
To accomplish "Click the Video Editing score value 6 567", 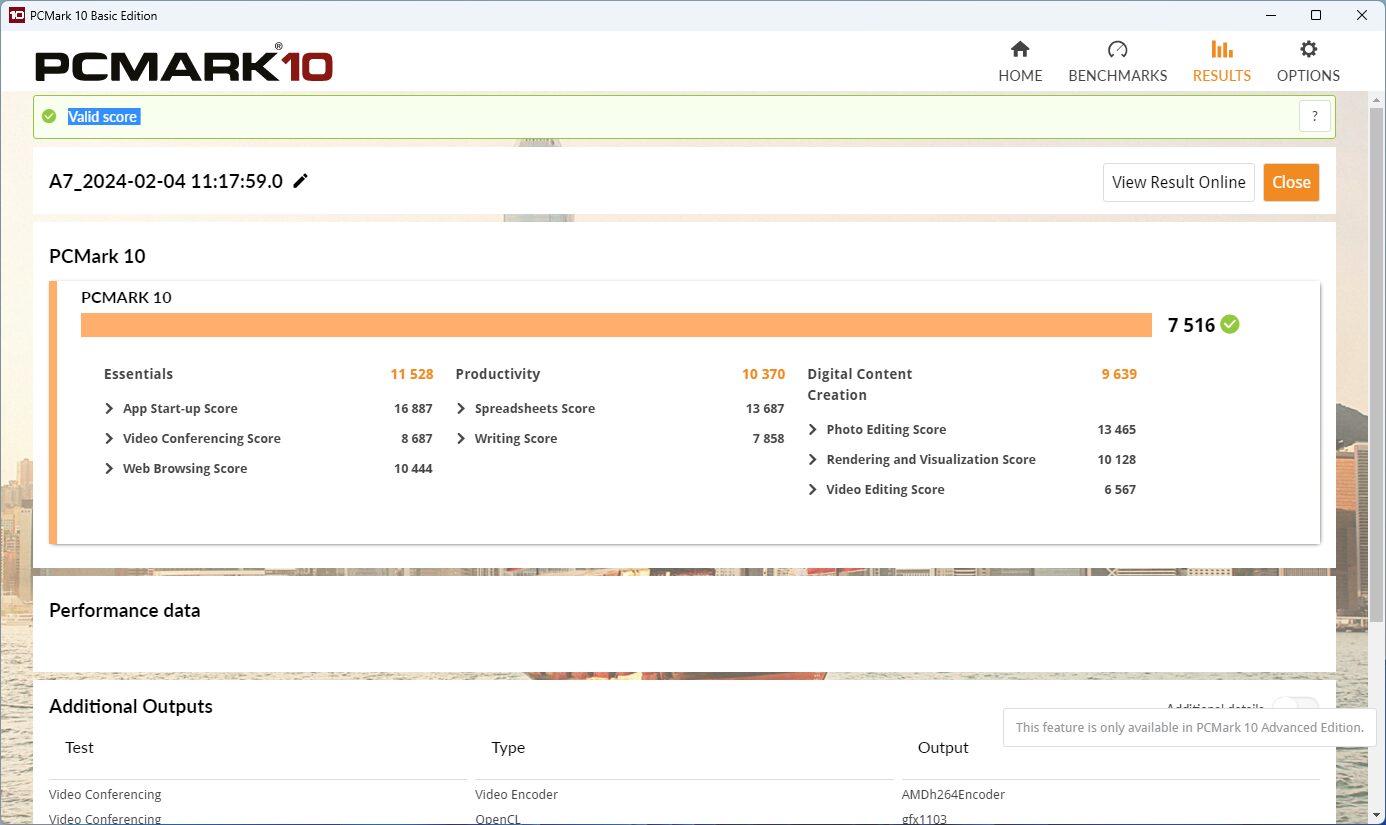I will 1120,489.
